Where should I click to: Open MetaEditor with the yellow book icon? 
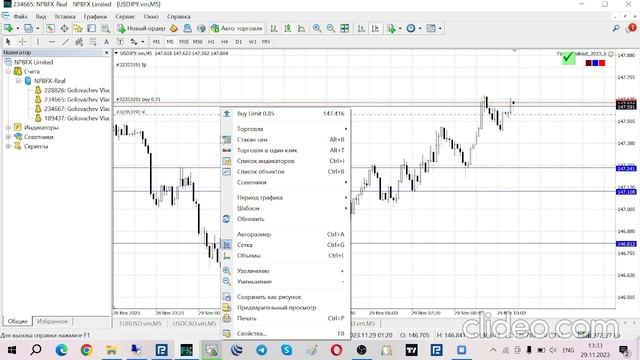[174, 28]
